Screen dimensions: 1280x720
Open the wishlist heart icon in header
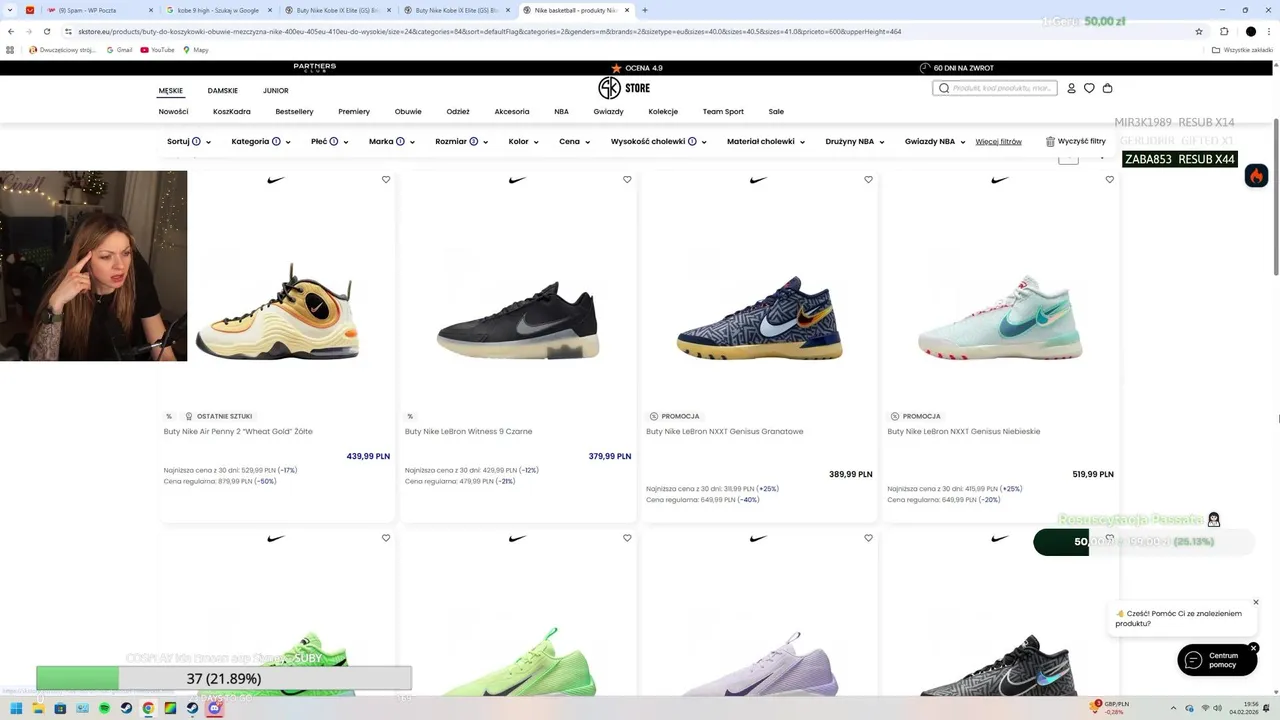coord(1089,88)
